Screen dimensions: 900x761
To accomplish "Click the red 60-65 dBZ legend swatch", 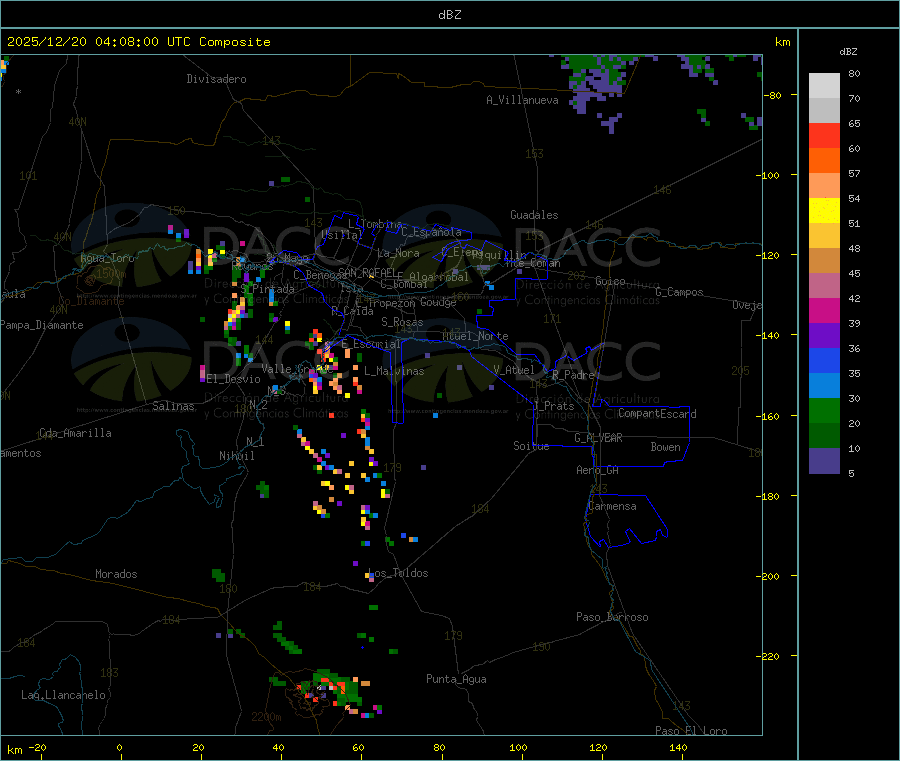I will [824, 135].
